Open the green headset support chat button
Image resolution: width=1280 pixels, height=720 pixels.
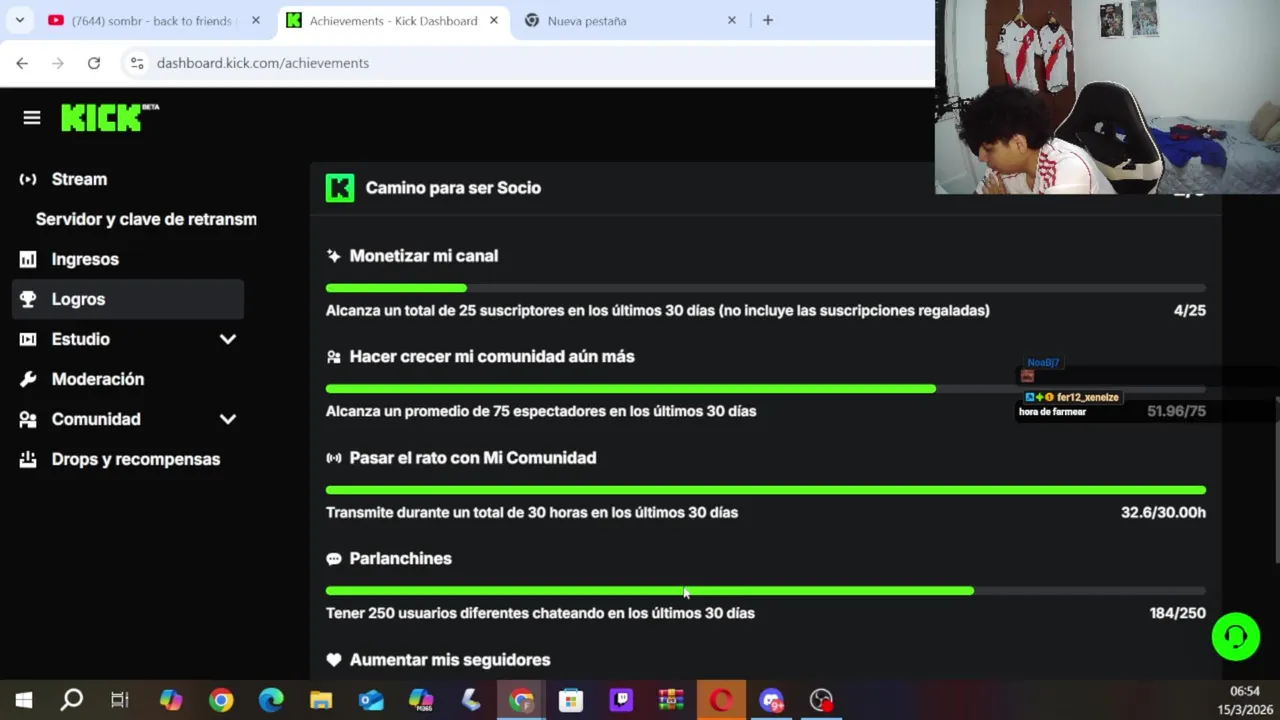pos(1236,637)
